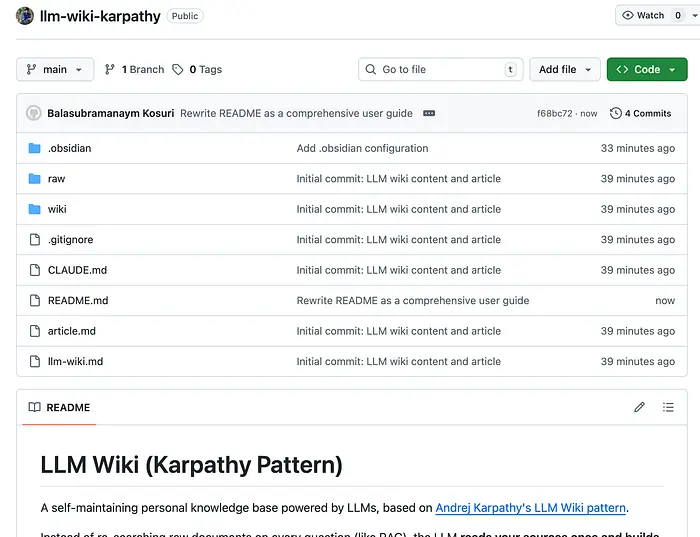The height and width of the screenshot is (537, 700).
Task: Click the wiki folder icon
Action: click(34, 209)
